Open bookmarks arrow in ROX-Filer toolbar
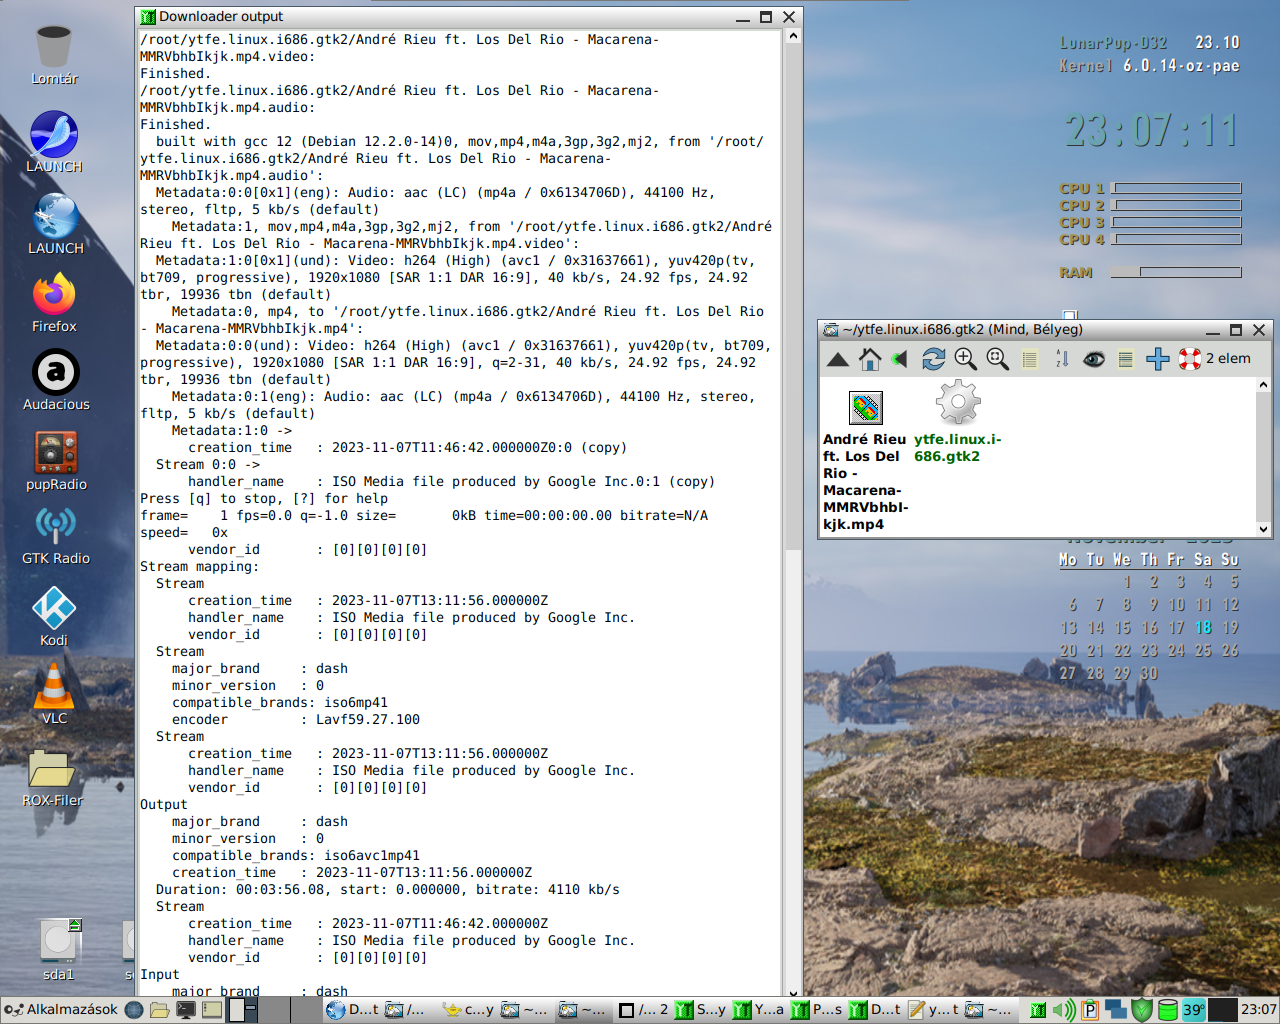This screenshot has width=1280, height=1024. click(900, 359)
